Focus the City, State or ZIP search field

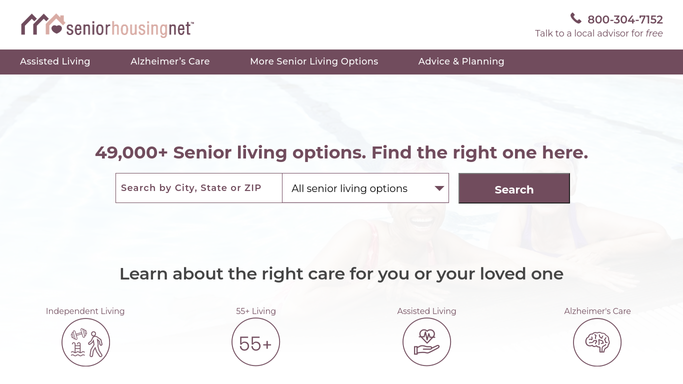[199, 188]
